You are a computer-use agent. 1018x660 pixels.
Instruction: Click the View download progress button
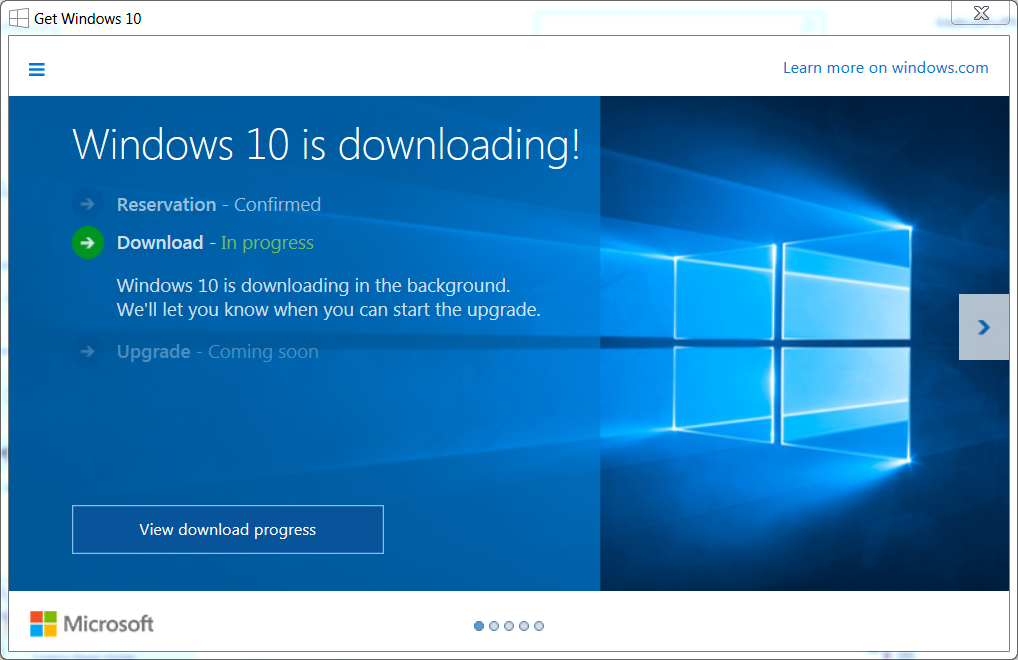coord(228,530)
